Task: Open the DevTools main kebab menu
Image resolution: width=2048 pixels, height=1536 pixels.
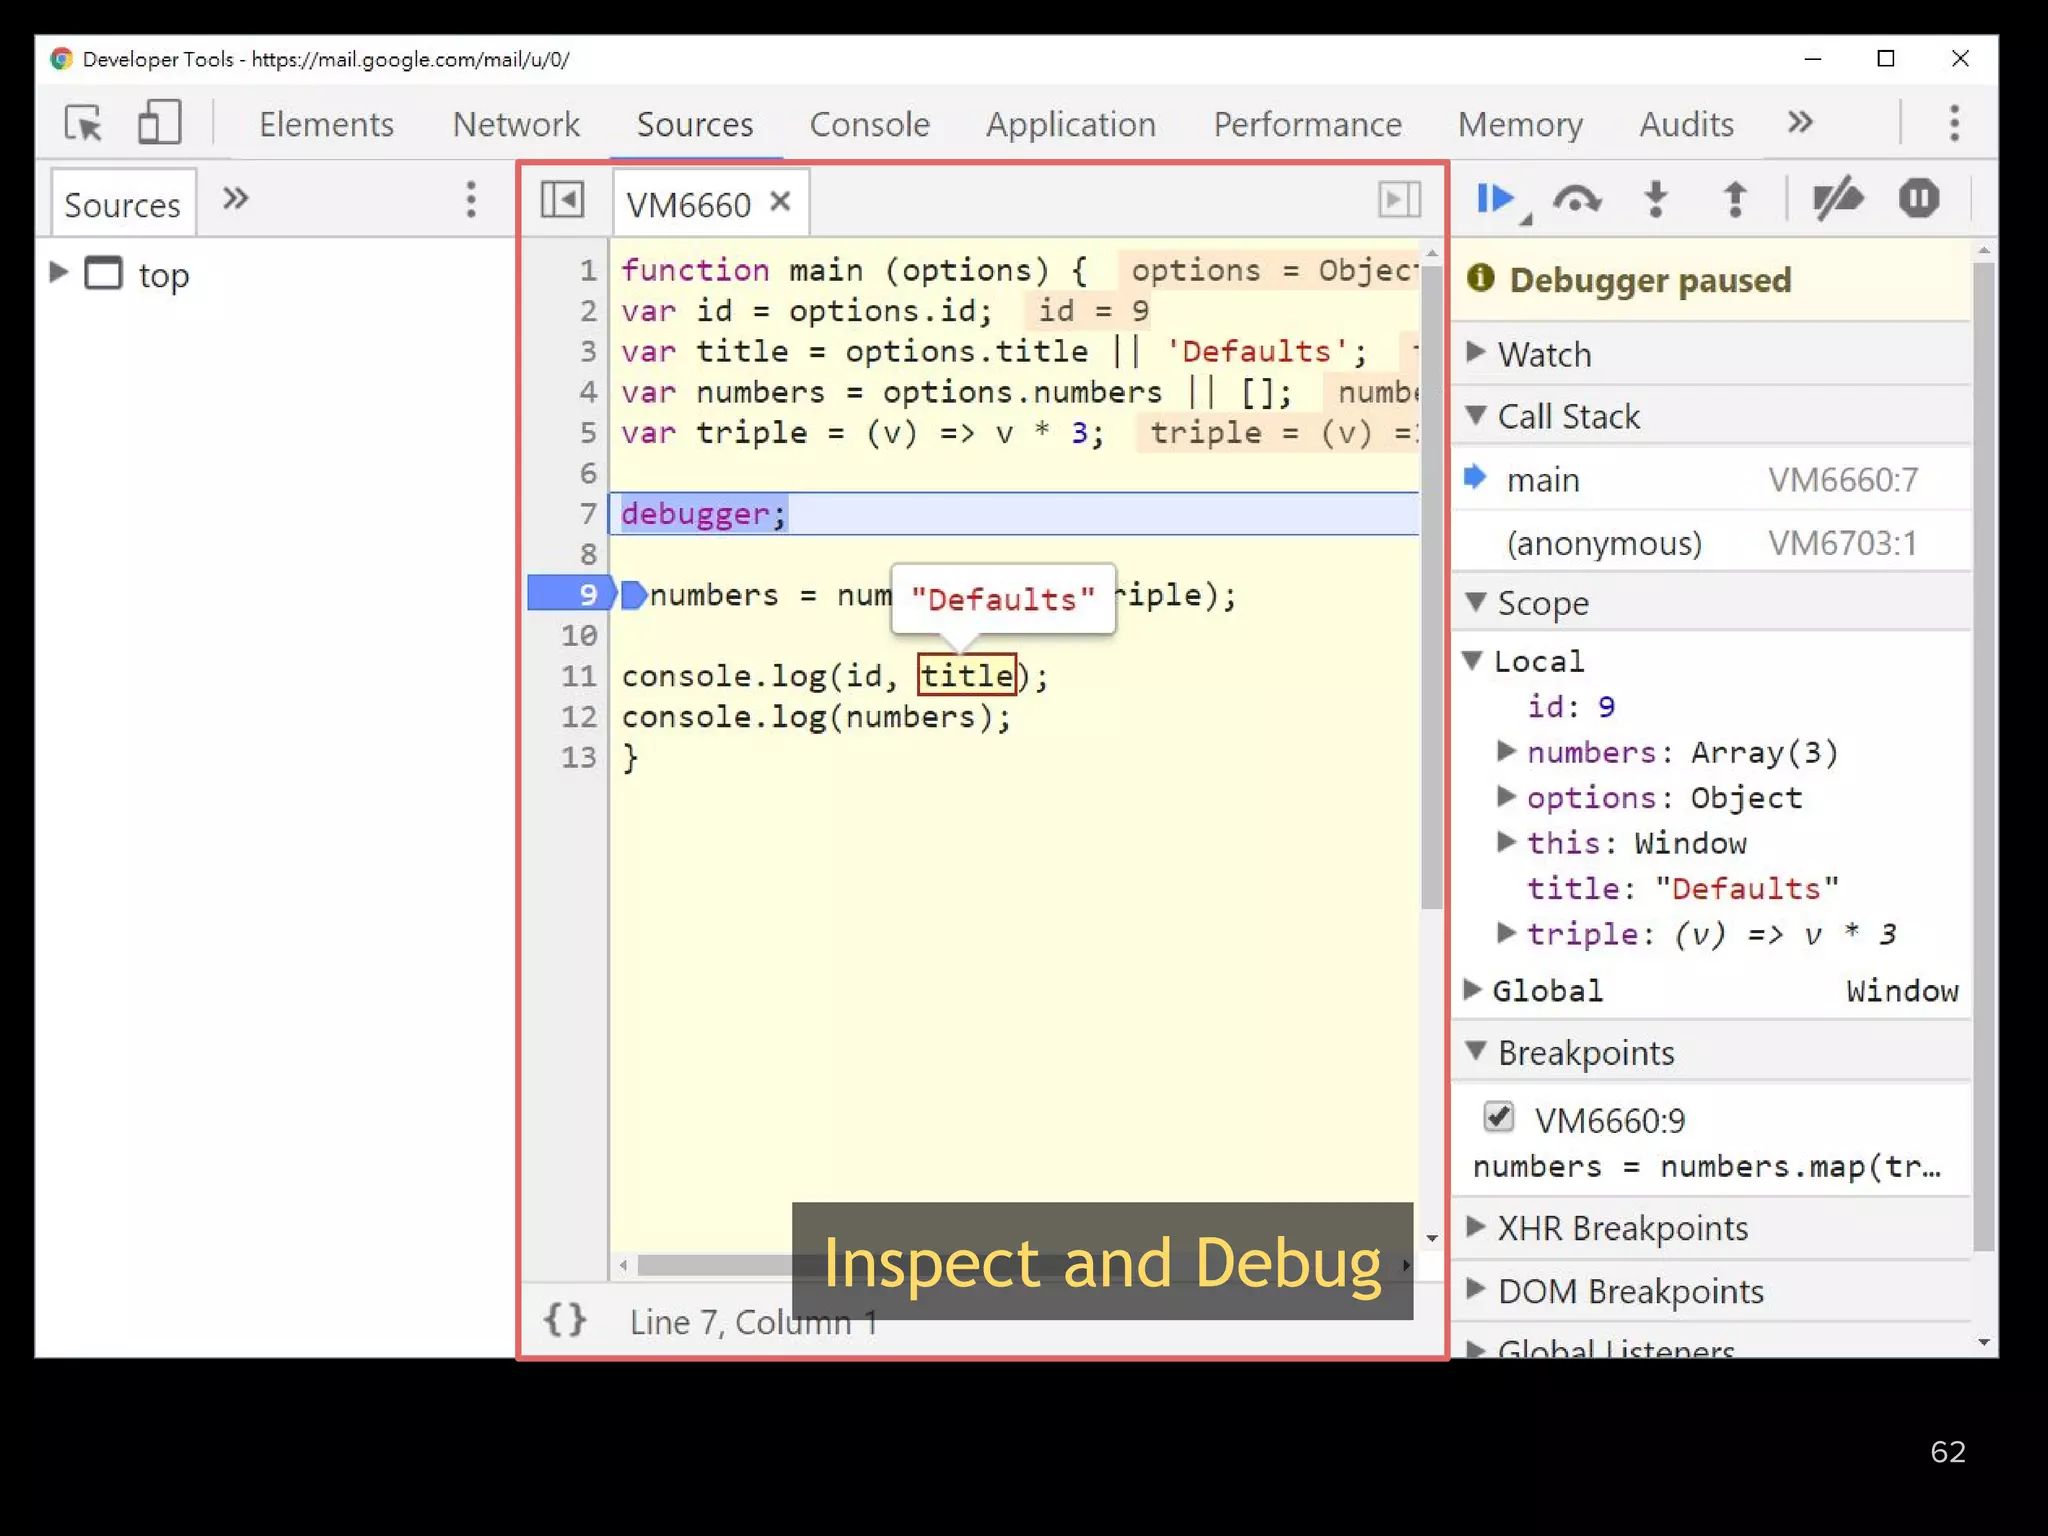Action: click(1954, 123)
